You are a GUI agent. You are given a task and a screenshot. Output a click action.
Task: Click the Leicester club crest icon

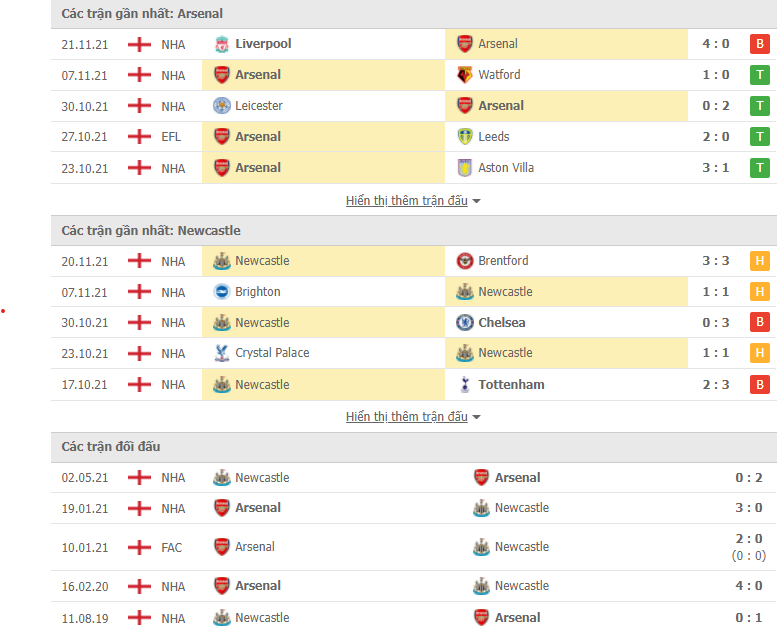pos(222,106)
